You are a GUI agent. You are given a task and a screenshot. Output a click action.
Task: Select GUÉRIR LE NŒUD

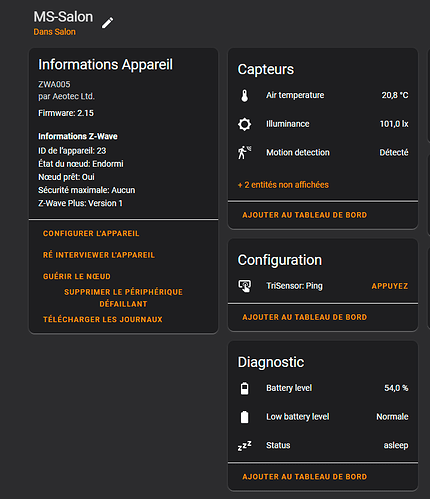(77, 276)
